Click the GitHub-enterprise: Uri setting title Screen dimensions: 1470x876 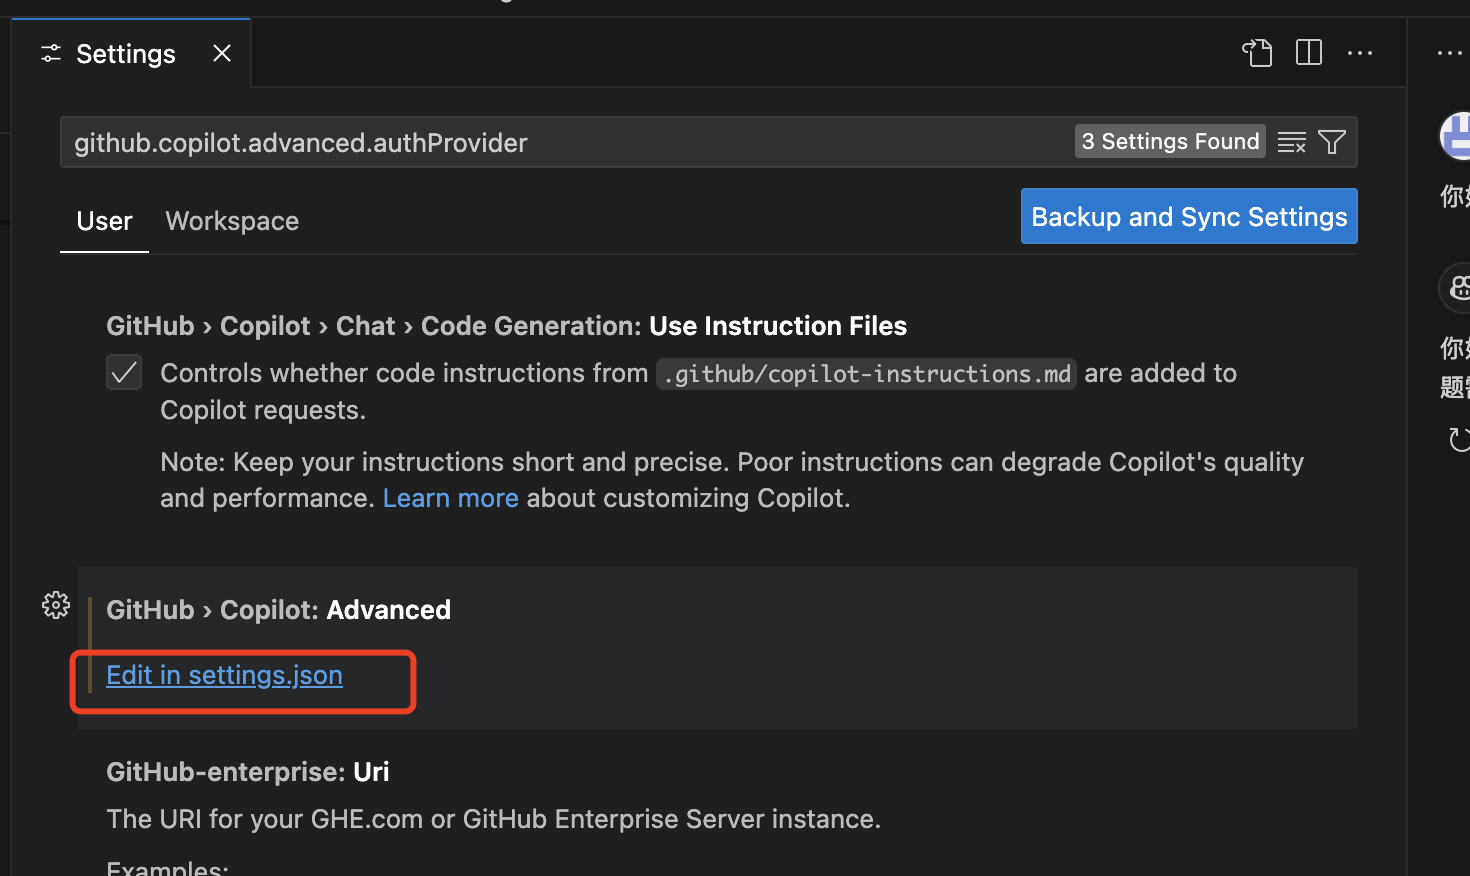[248, 772]
